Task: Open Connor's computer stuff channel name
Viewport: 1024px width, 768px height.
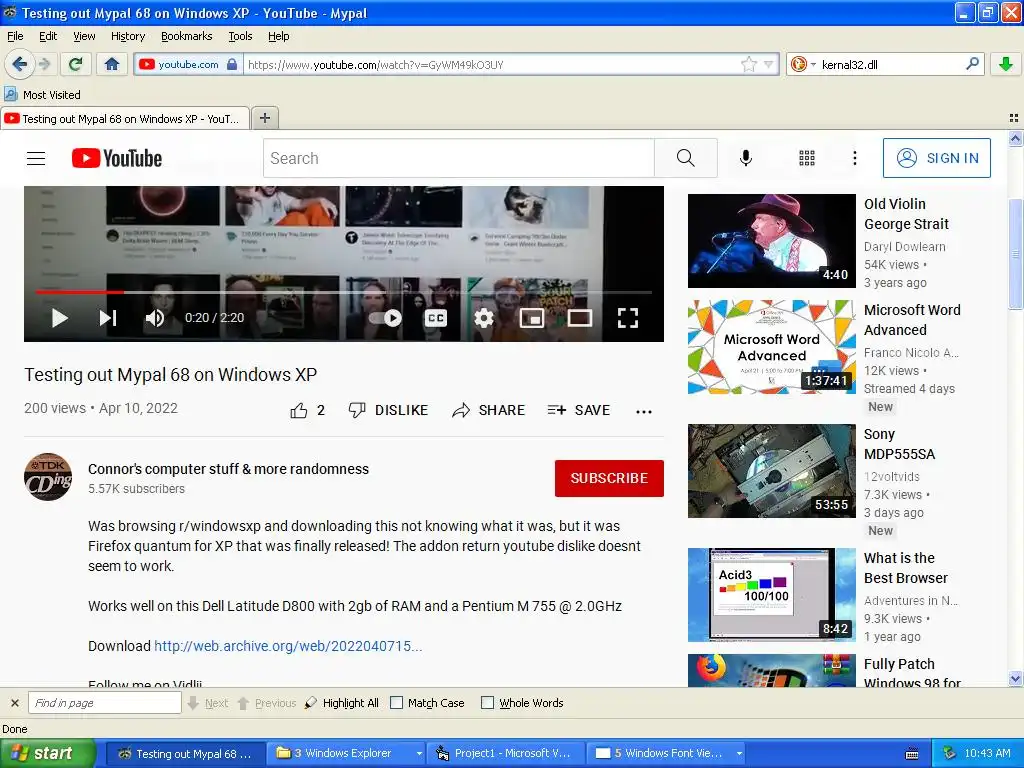Action: (229, 469)
